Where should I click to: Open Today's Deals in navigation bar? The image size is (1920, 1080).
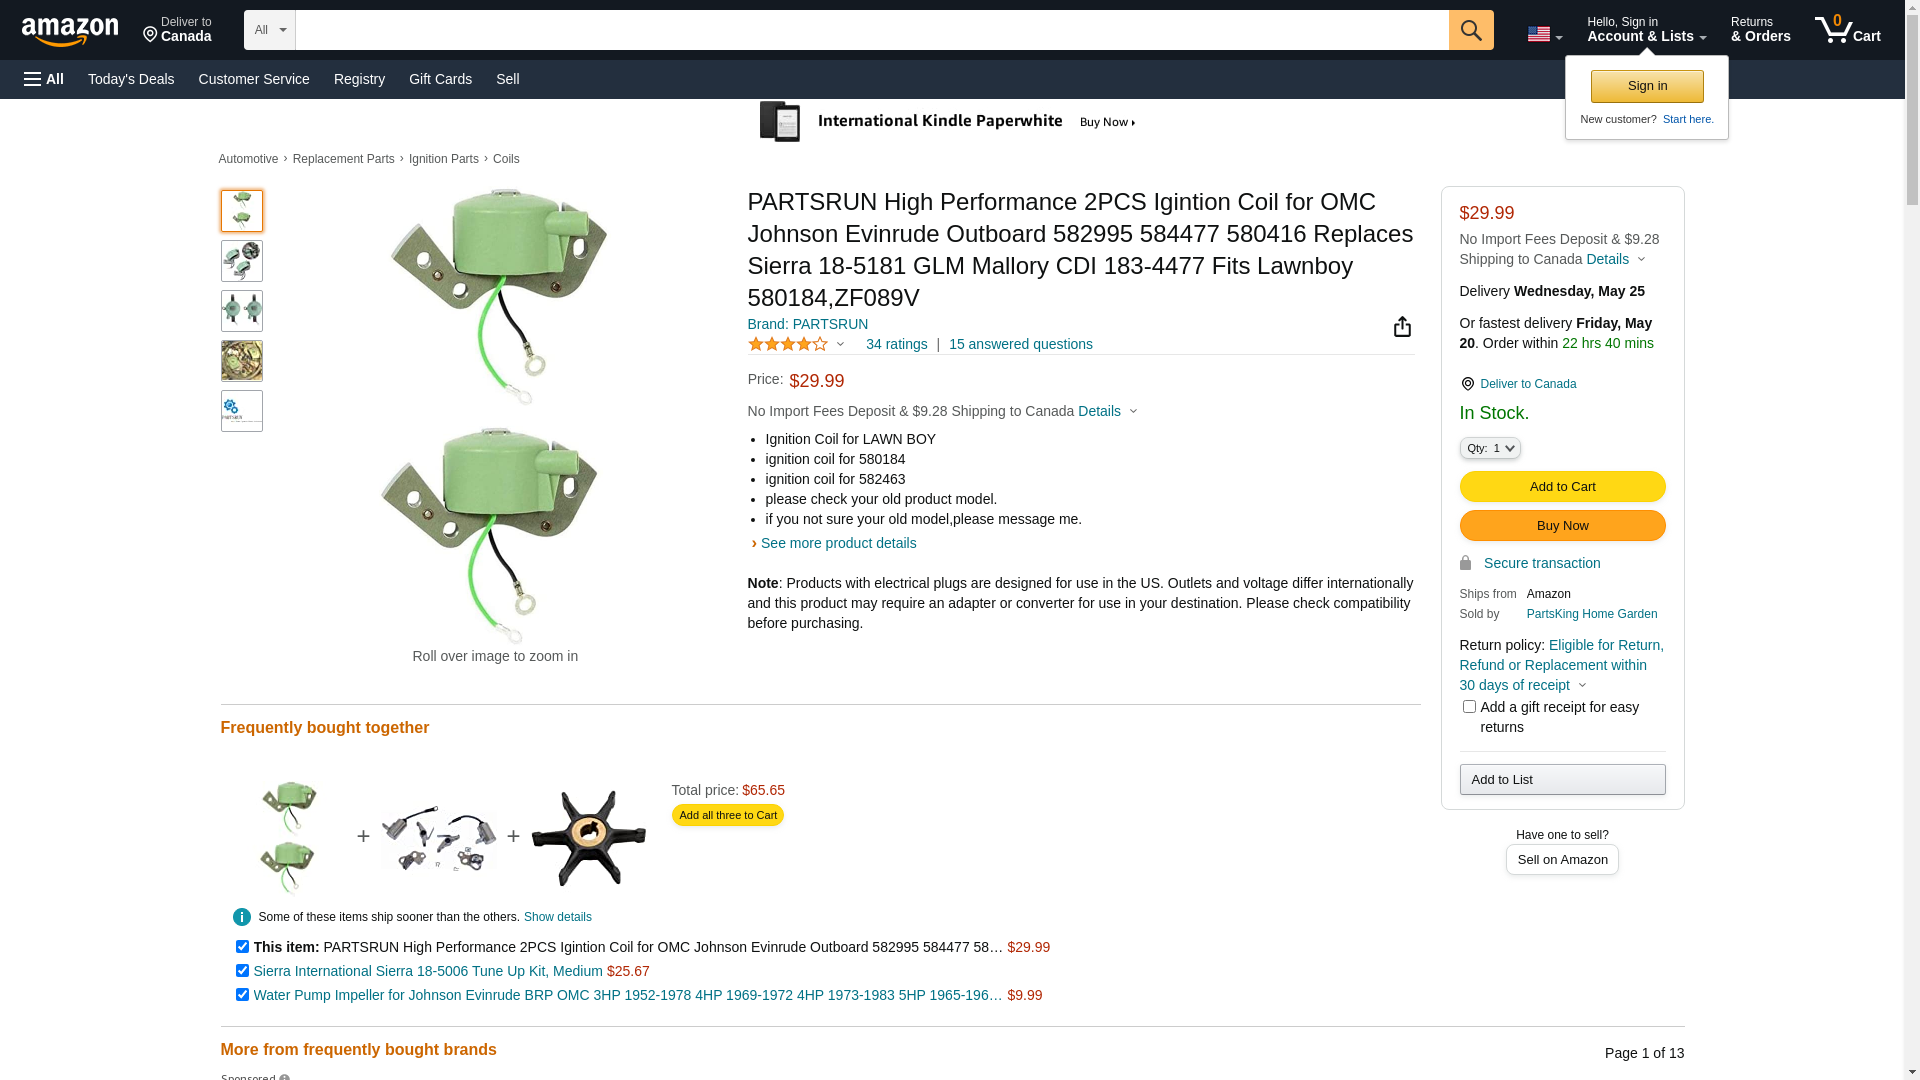pos(131,79)
